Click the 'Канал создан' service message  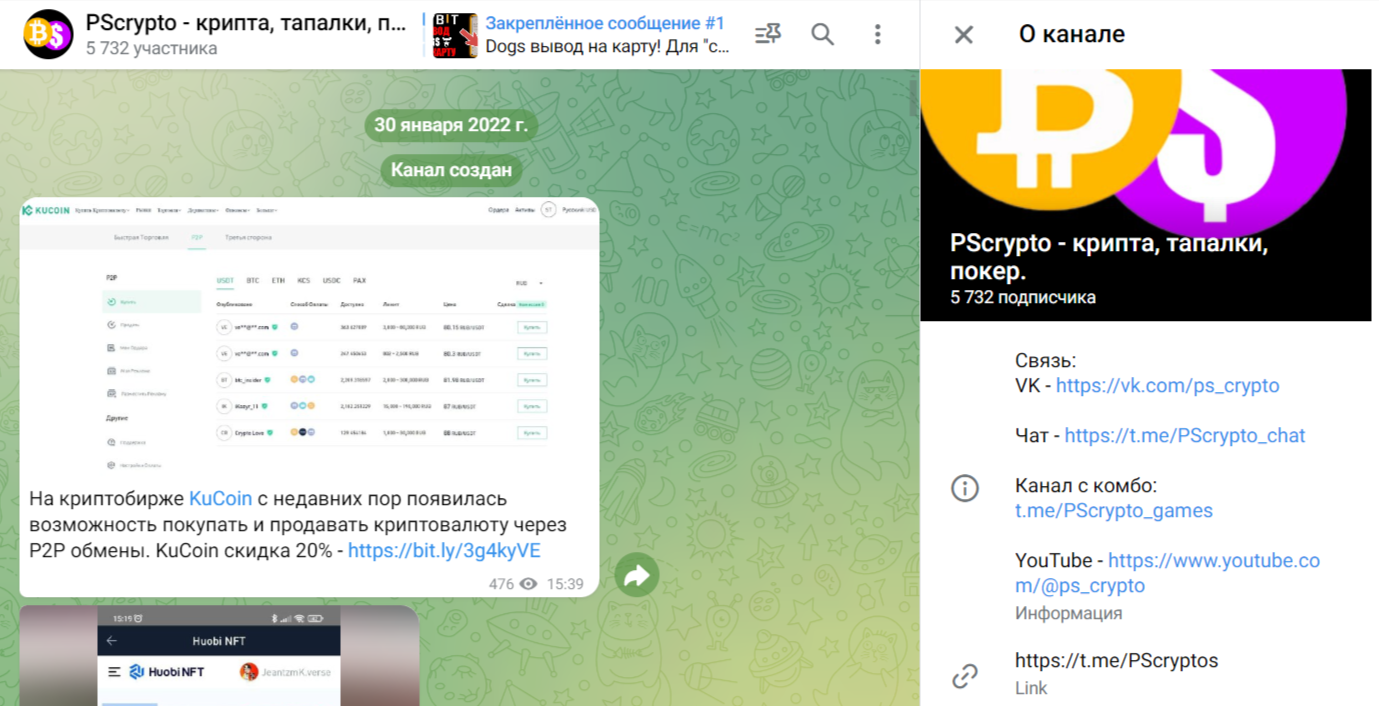click(x=451, y=170)
